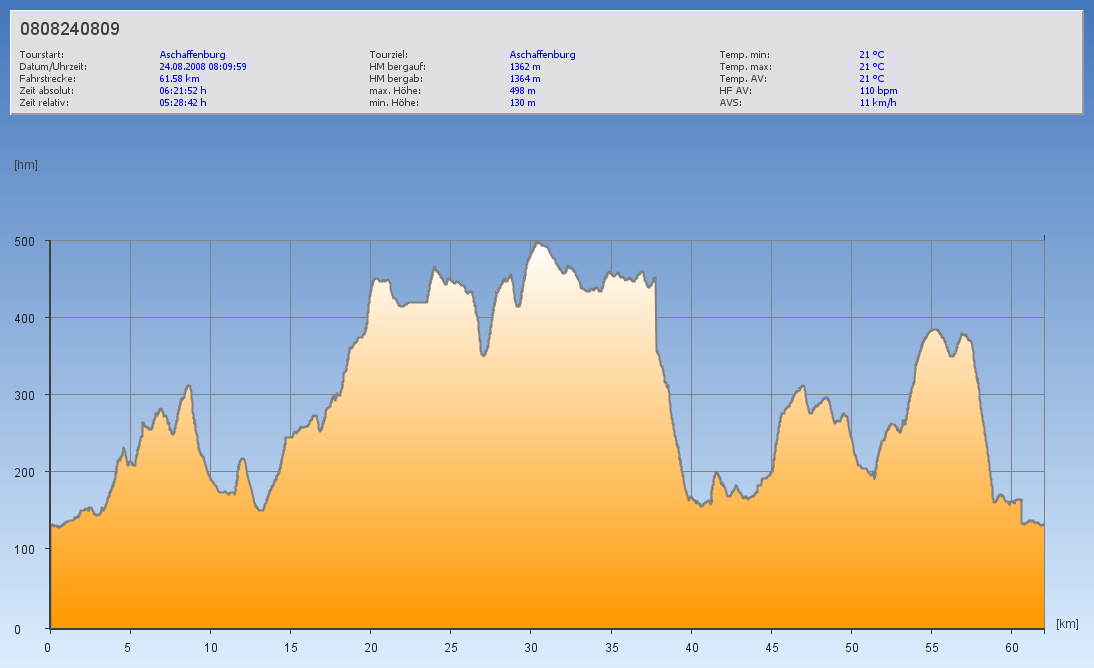Click the 0 tick on the distance axis
Screen dimensions: 1094x668
click(x=48, y=647)
